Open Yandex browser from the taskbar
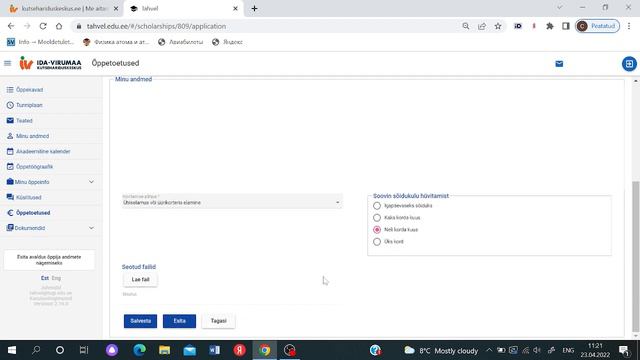The width and height of the screenshot is (640, 360). click(240, 350)
